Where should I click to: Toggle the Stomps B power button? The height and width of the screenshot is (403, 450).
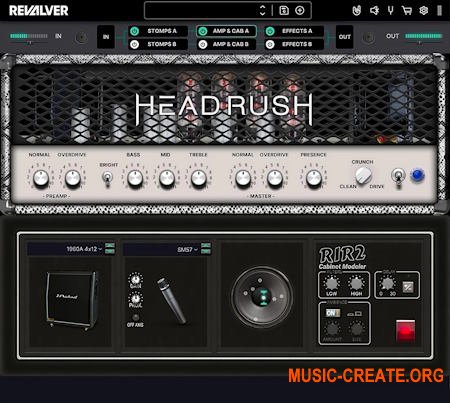134,44
